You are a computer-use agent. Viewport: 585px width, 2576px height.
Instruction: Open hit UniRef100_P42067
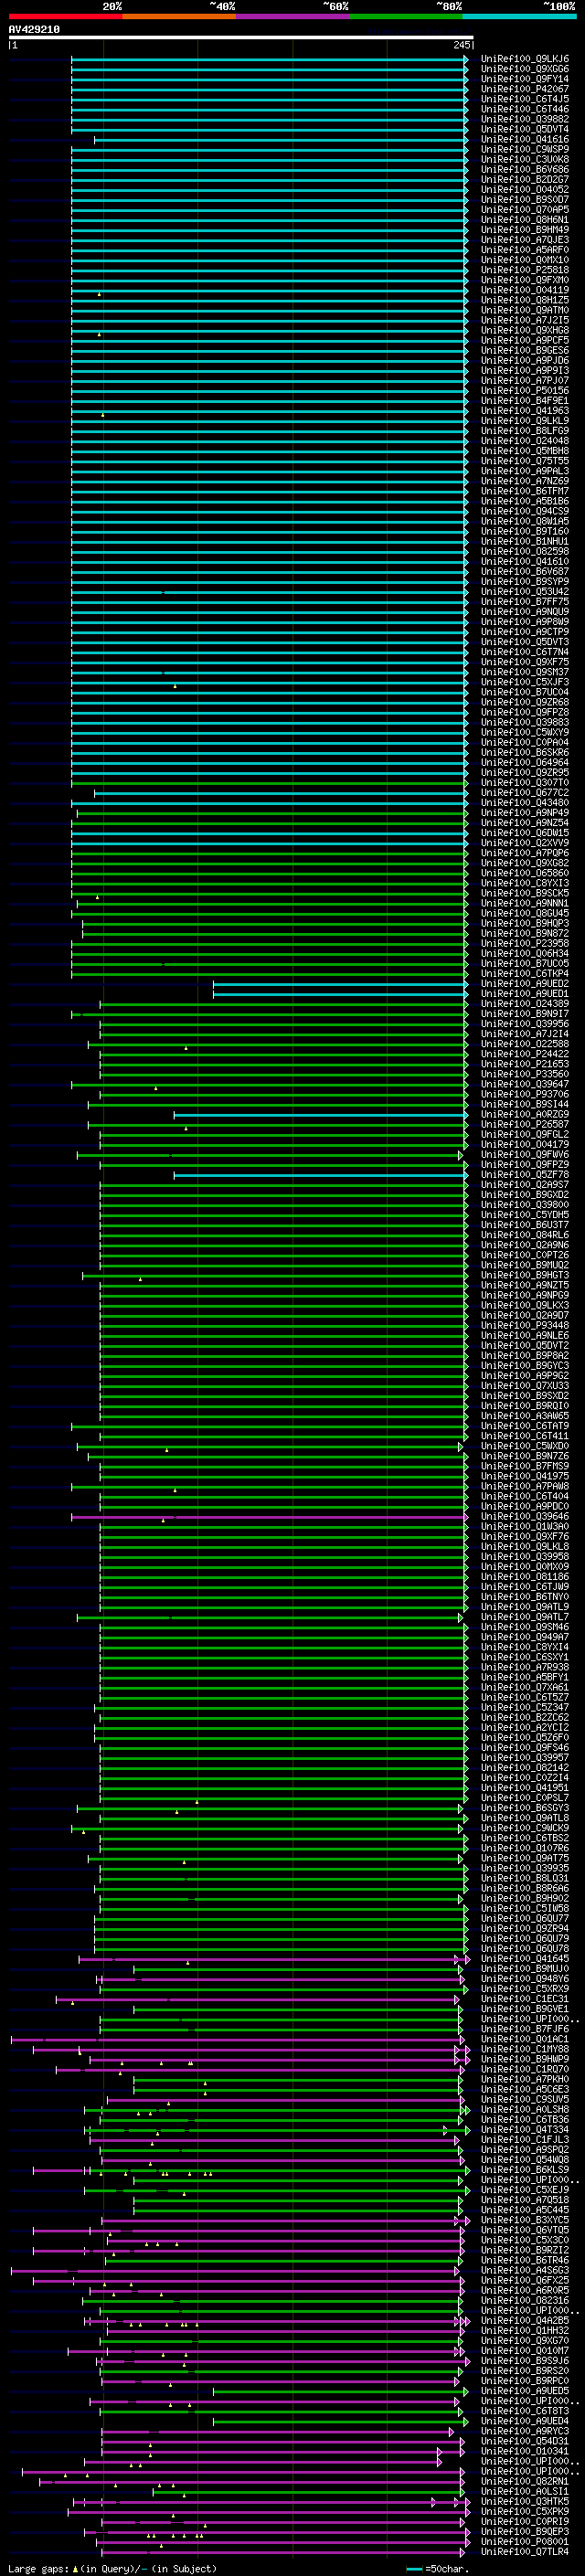click(525, 89)
